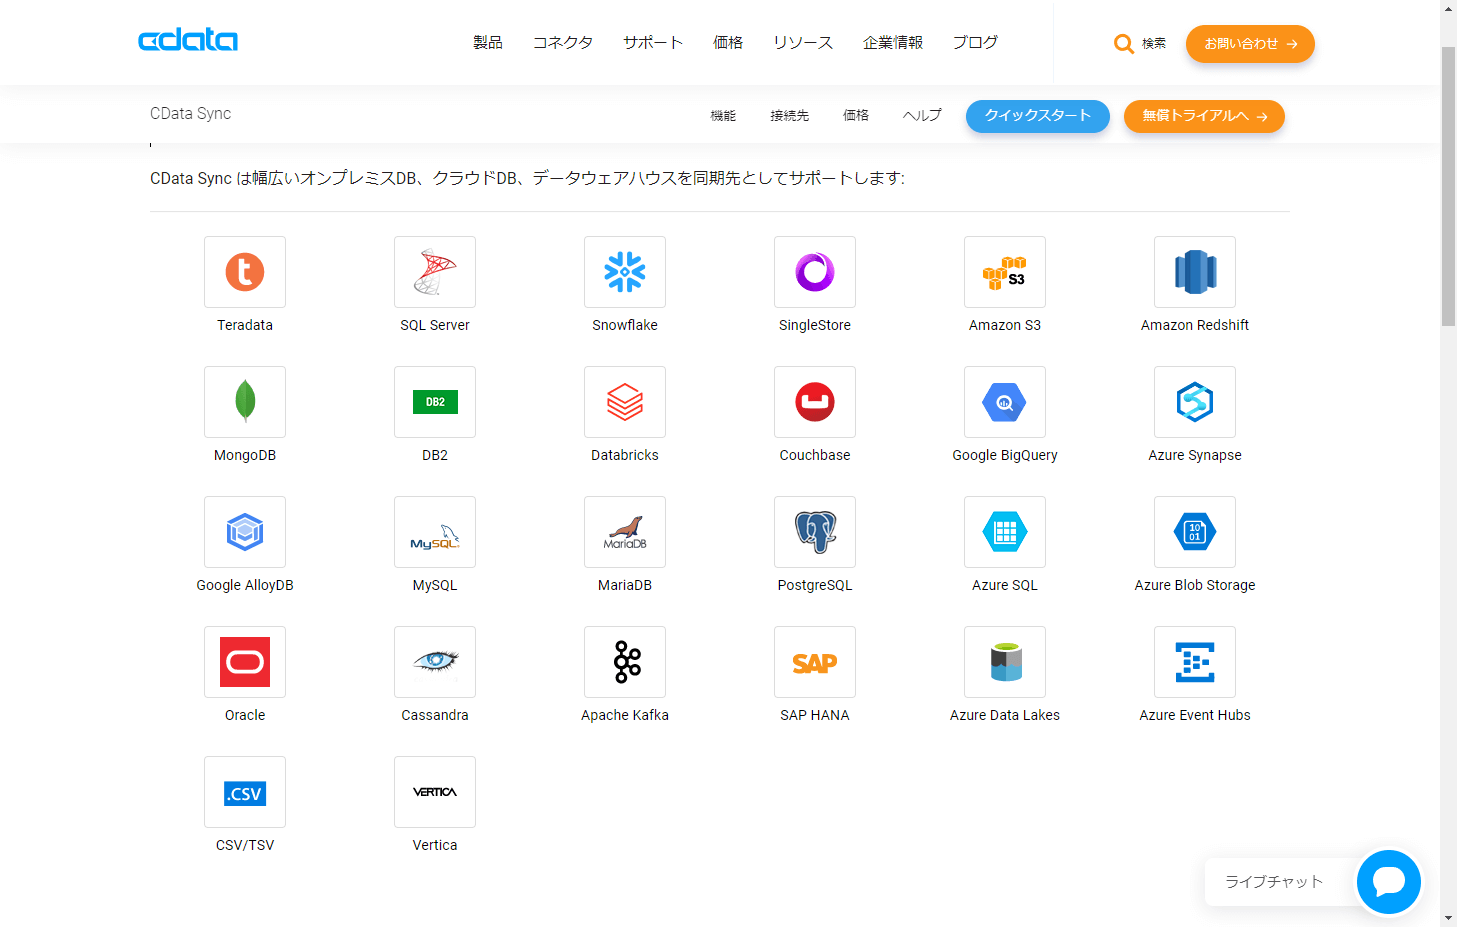
Task: Click the Azure SQL icon
Action: click(x=1005, y=532)
